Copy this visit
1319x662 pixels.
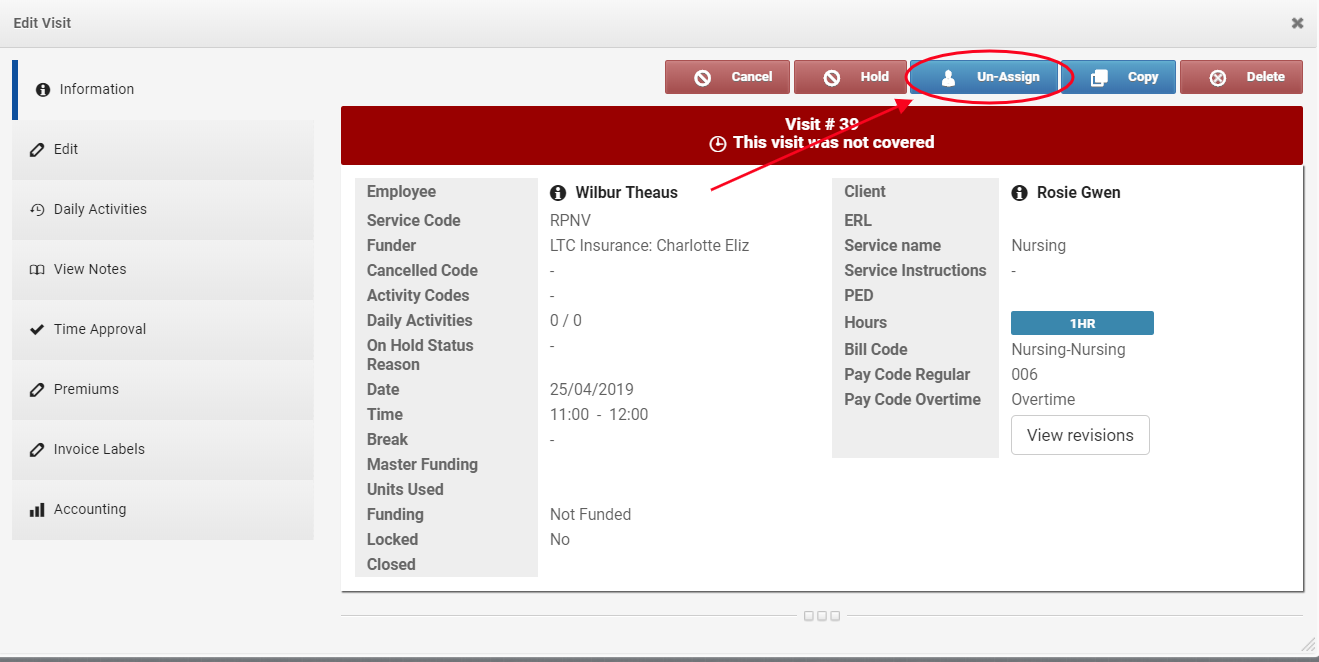[1118, 77]
